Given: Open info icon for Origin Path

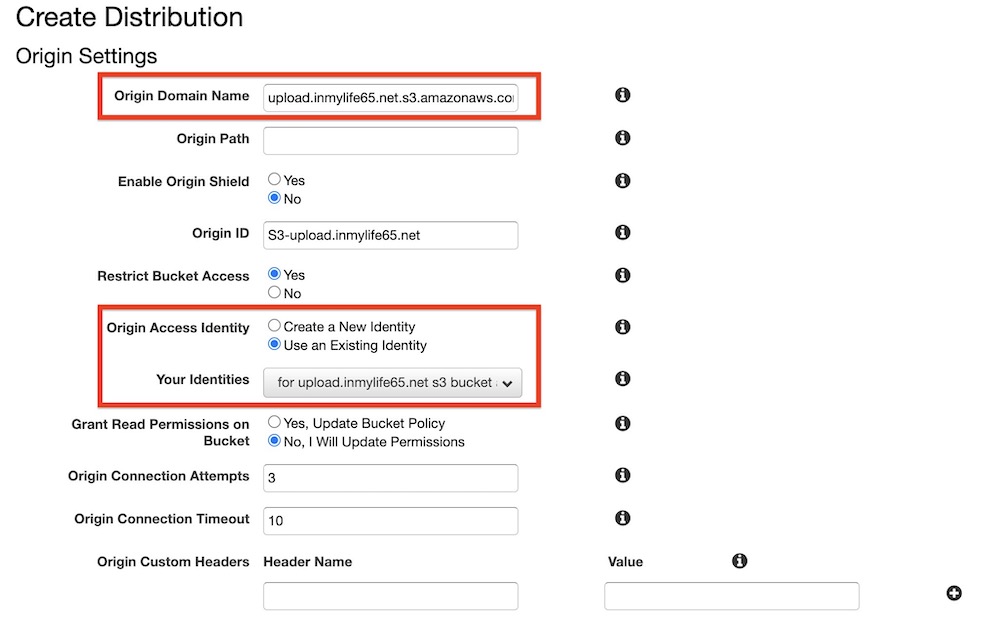Looking at the screenshot, I should pyautogui.click(x=622, y=138).
